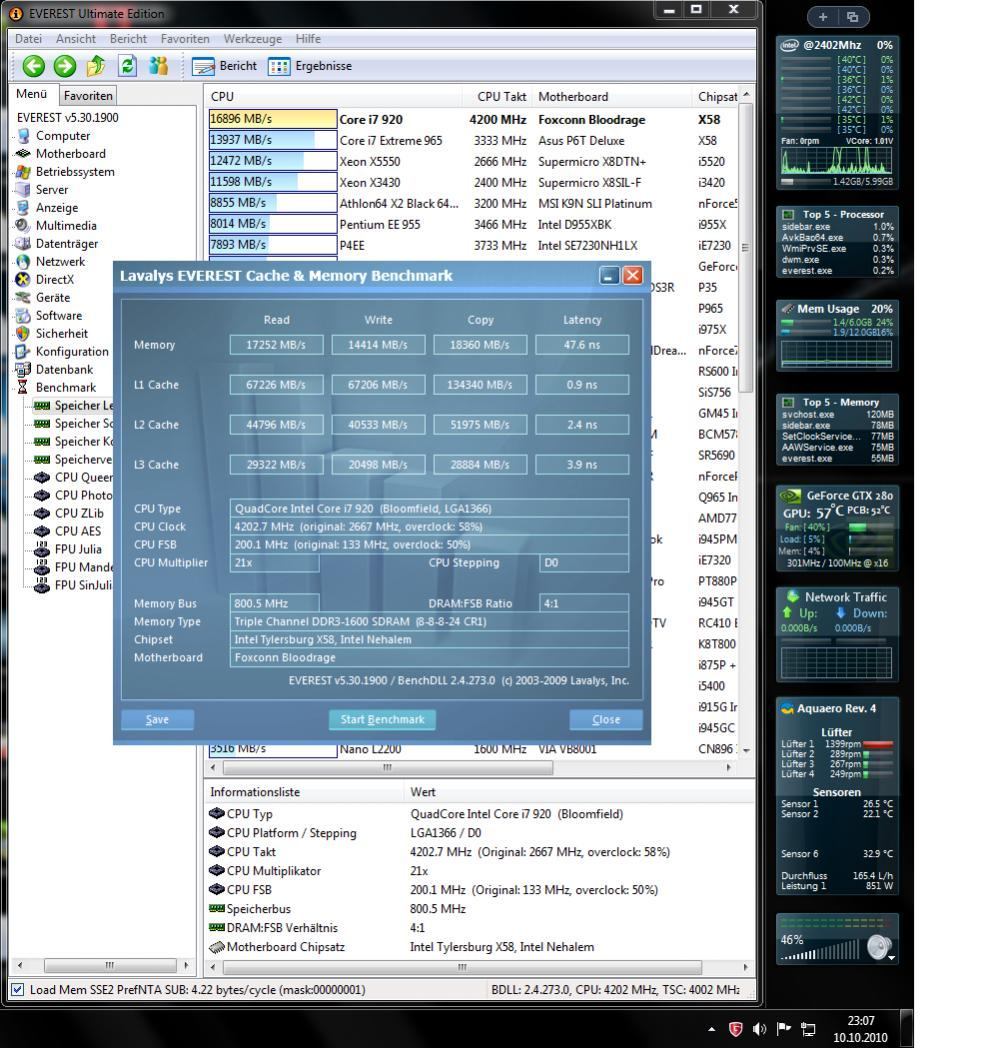Image resolution: width=1007 pixels, height=1048 pixels.
Task: Open the Datenträger storage category
Action: coord(67,244)
